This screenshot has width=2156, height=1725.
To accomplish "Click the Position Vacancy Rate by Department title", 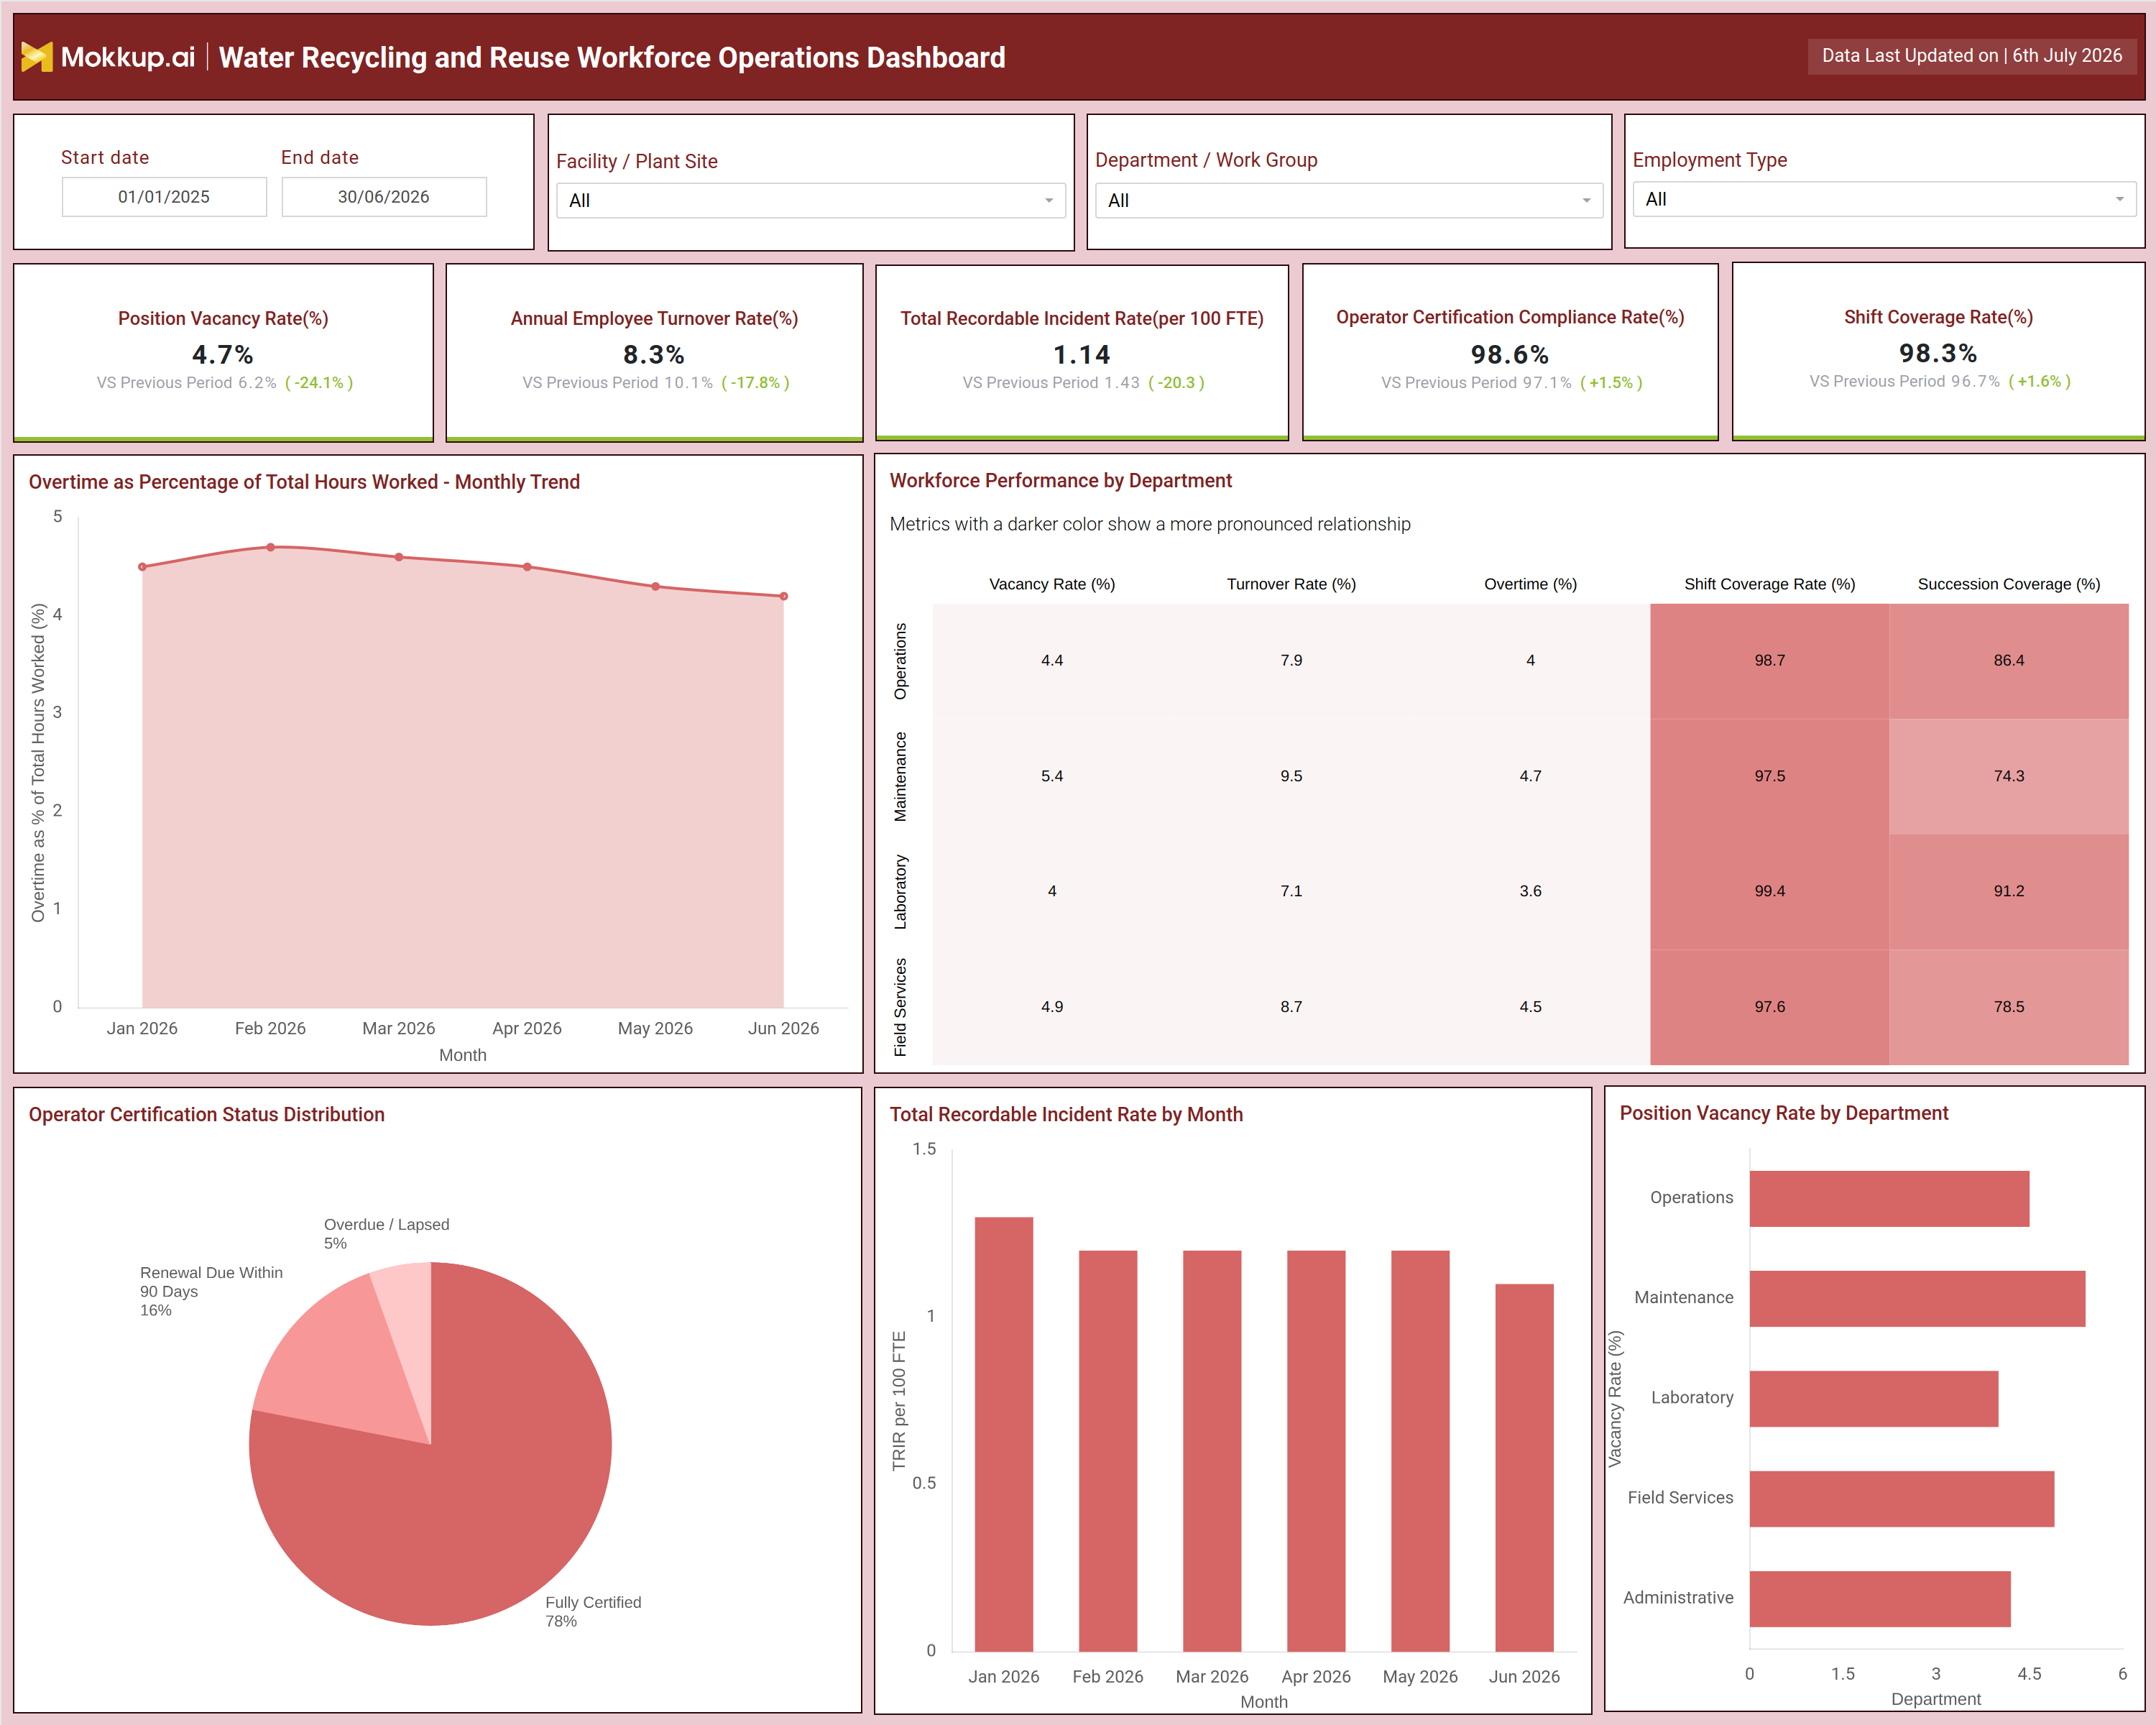I will [1784, 1114].
